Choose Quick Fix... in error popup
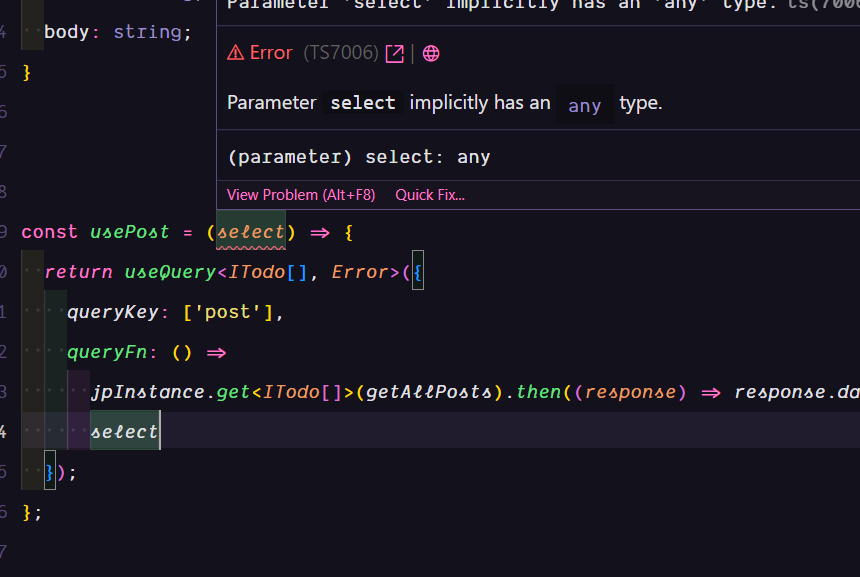 pyautogui.click(x=430, y=195)
